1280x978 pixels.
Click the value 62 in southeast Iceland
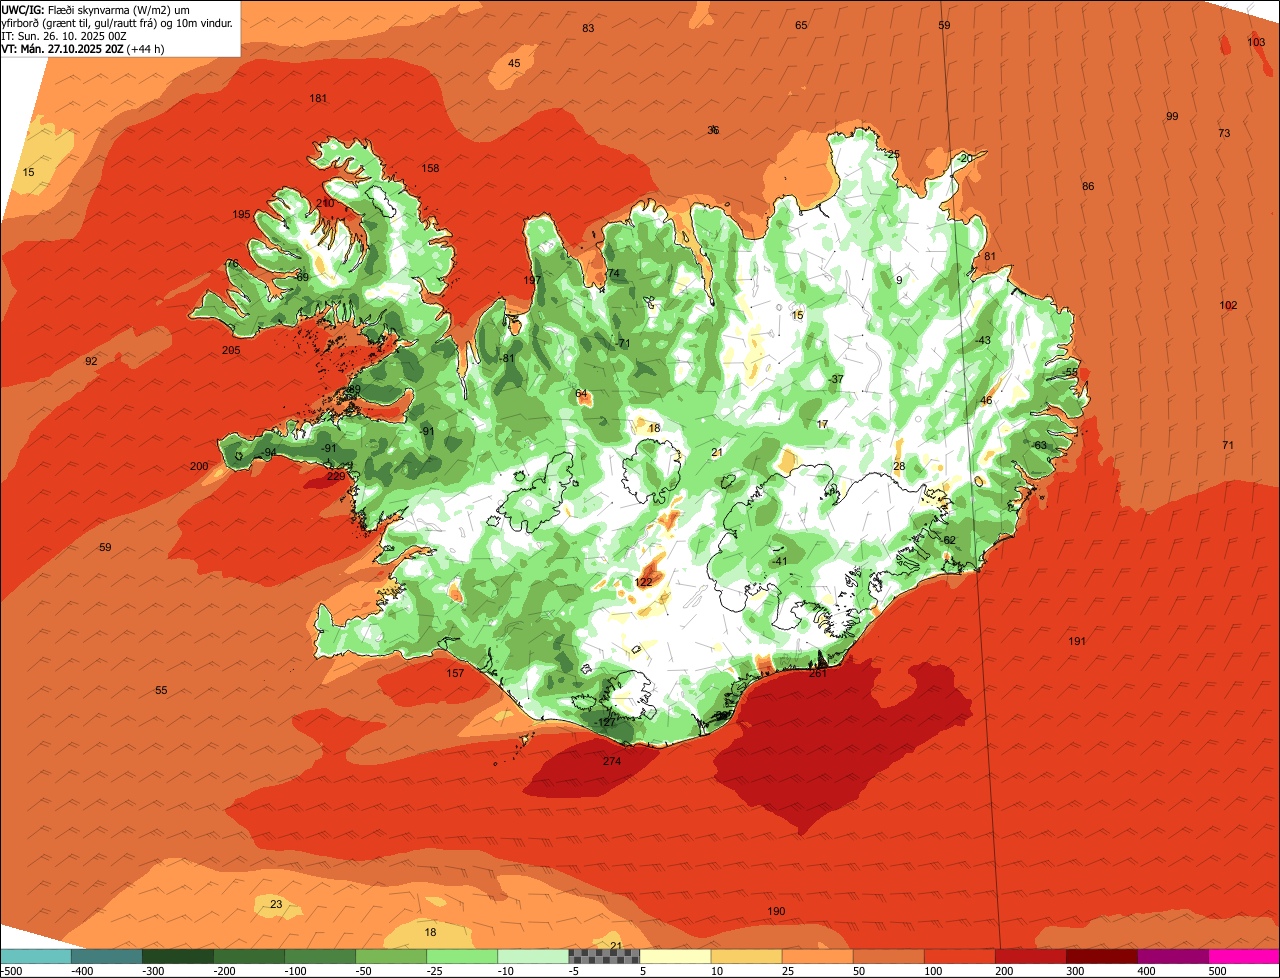point(950,540)
